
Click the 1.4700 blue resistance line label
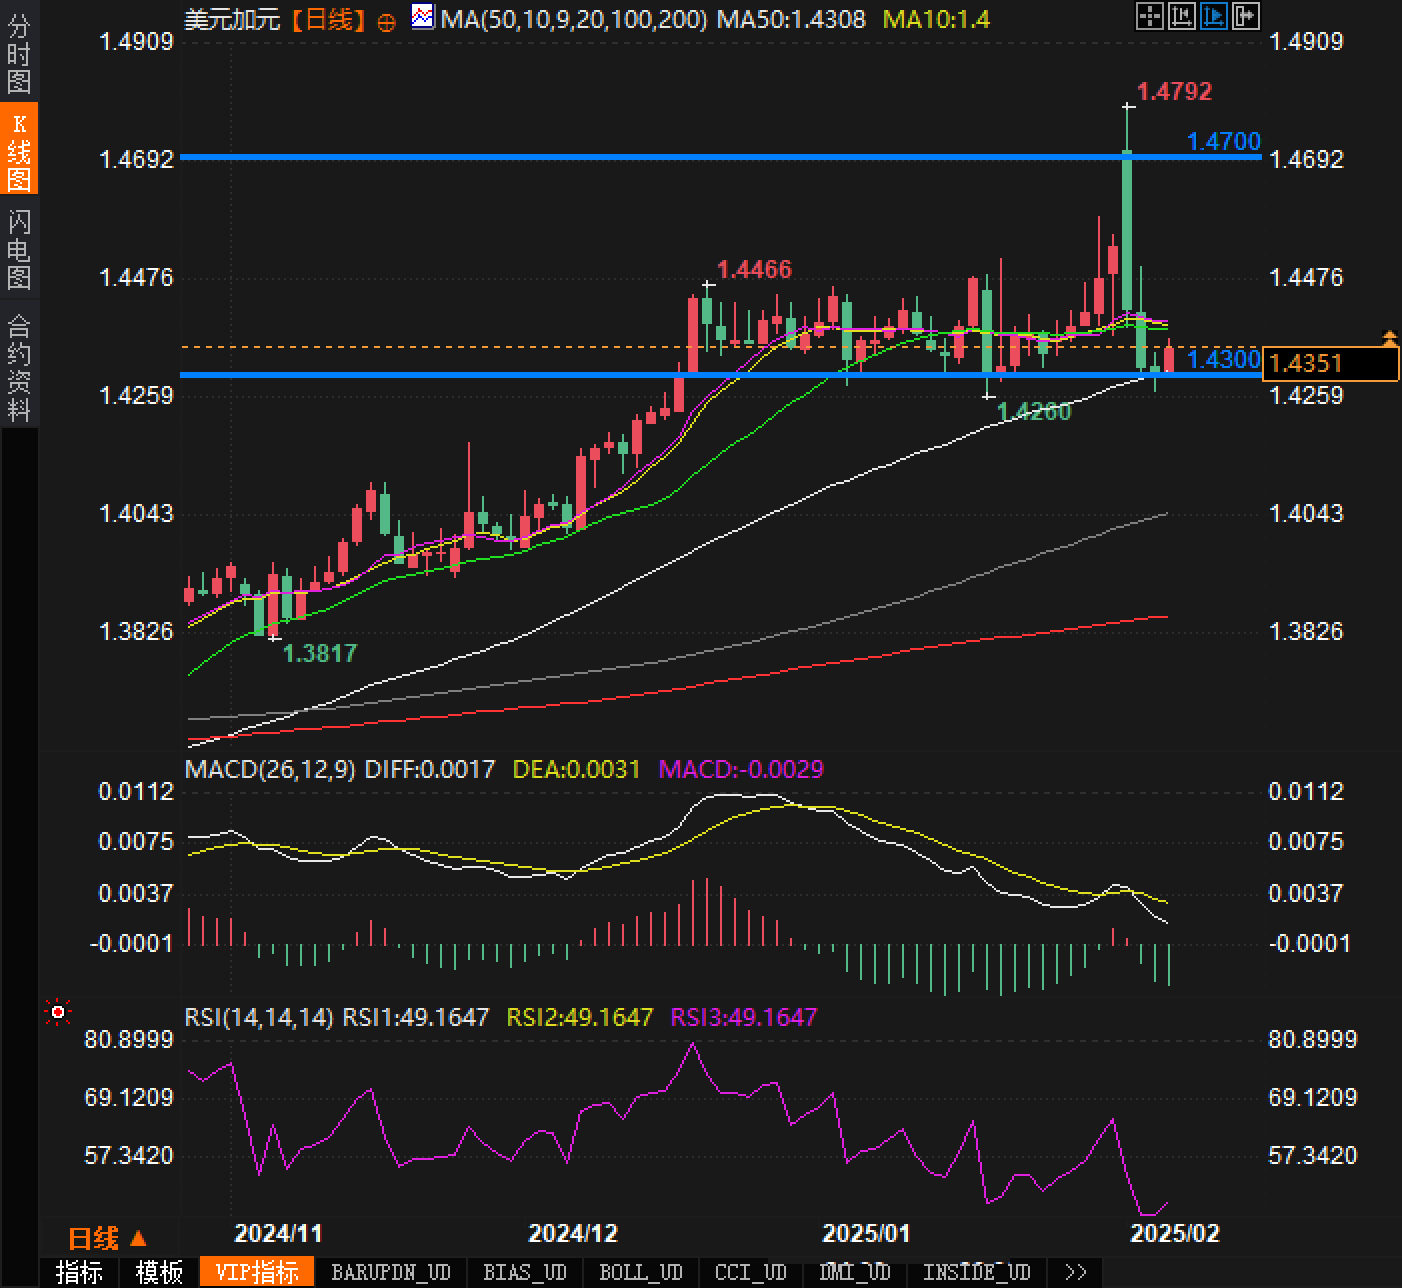(x=1224, y=141)
